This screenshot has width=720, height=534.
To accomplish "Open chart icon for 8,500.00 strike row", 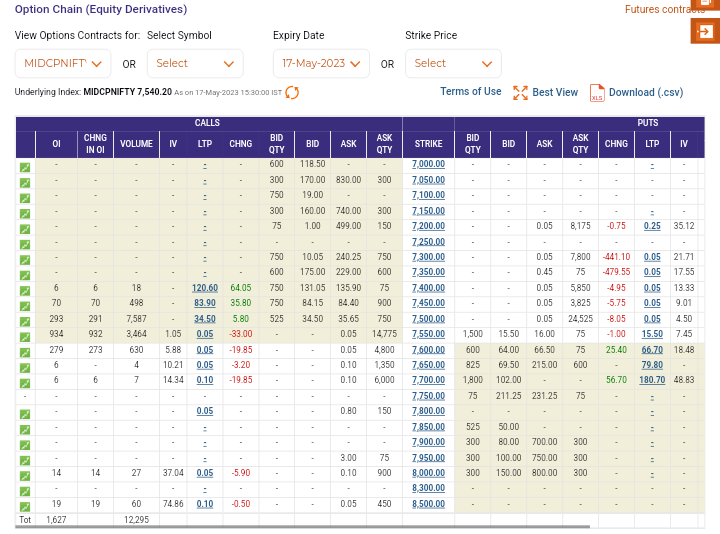I will [25, 507].
